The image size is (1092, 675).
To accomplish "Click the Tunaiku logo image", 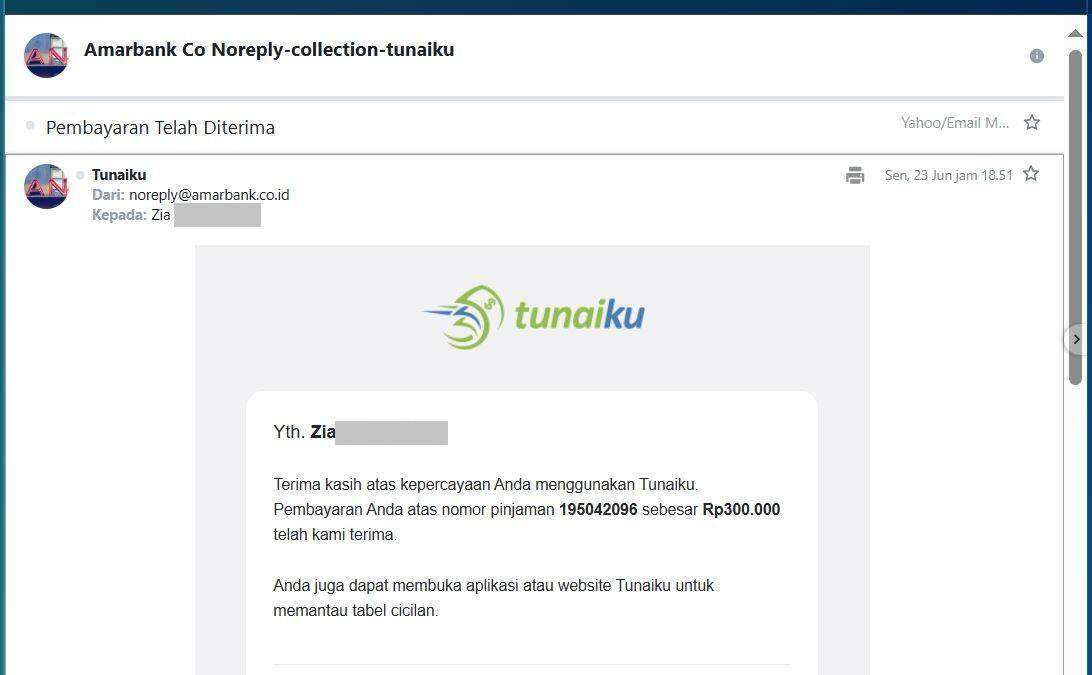I will tap(533, 317).
